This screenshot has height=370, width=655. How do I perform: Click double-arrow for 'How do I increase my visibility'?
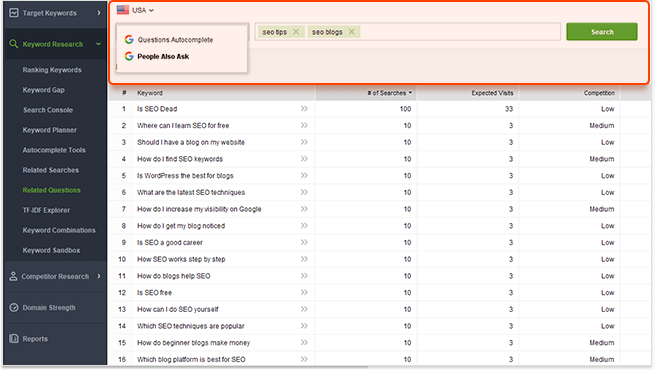(304, 209)
